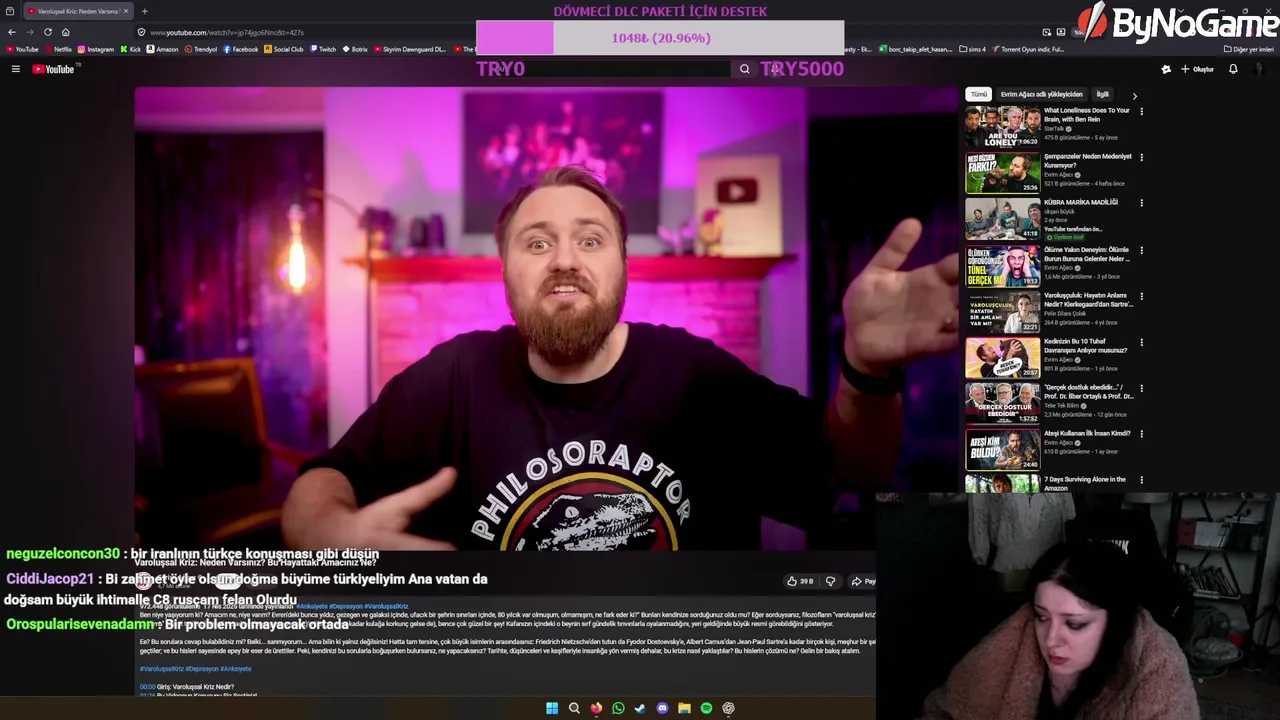This screenshot has height=720, width=1280.
Task: Click the Ateşi Kullanan İlk İnsan Kimdi title
Action: pos(1087,433)
